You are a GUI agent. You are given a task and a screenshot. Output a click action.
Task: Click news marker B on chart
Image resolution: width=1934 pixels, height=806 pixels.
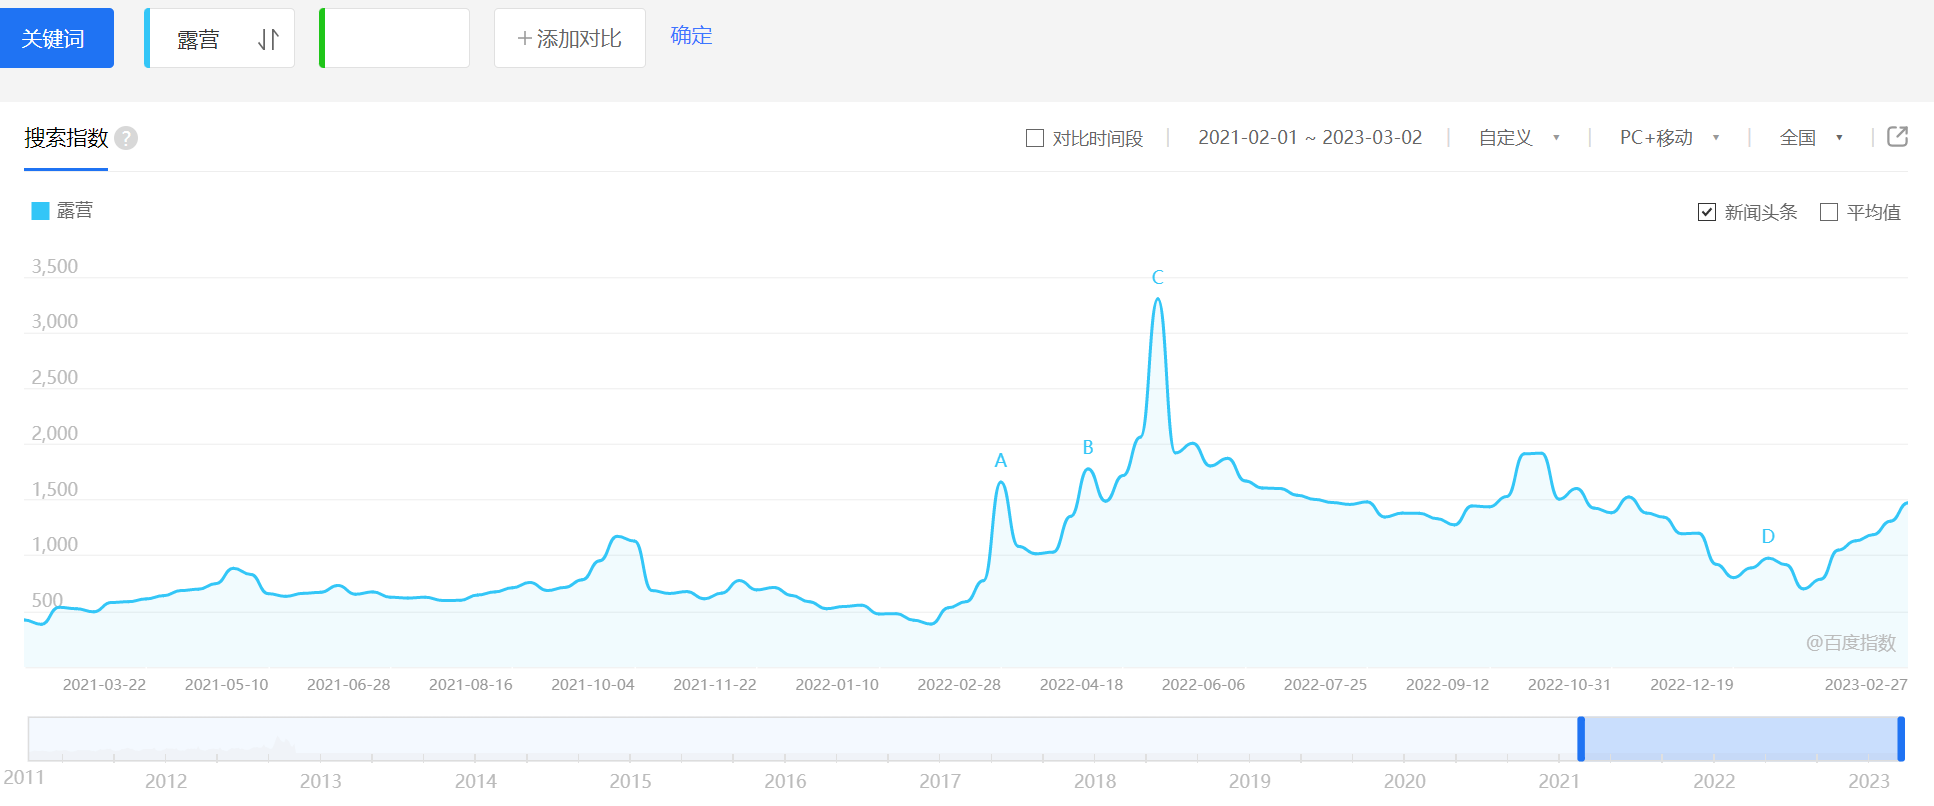[x=1088, y=448]
